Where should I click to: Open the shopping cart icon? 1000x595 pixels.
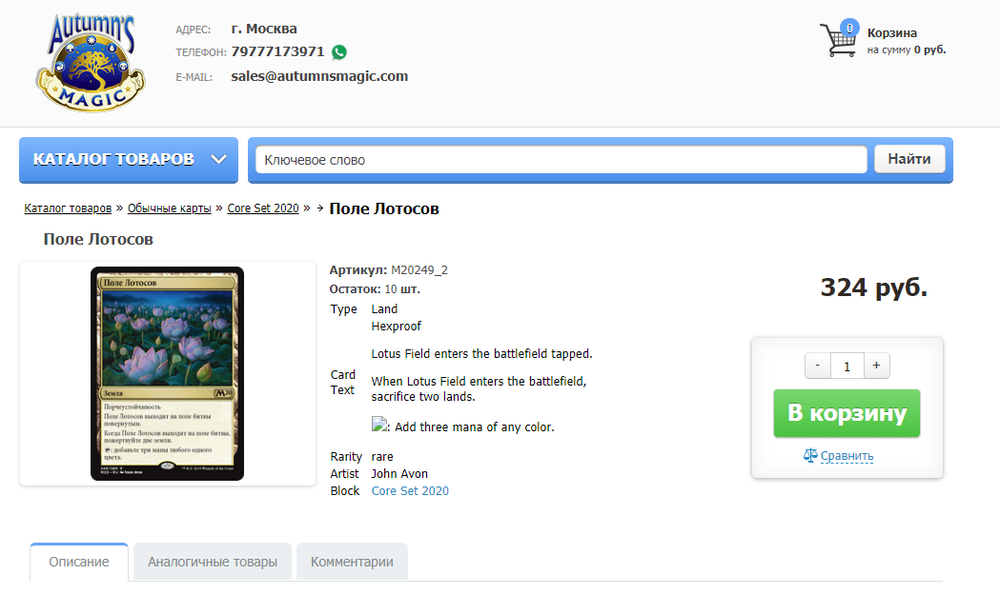pyautogui.click(x=838, y=40)
